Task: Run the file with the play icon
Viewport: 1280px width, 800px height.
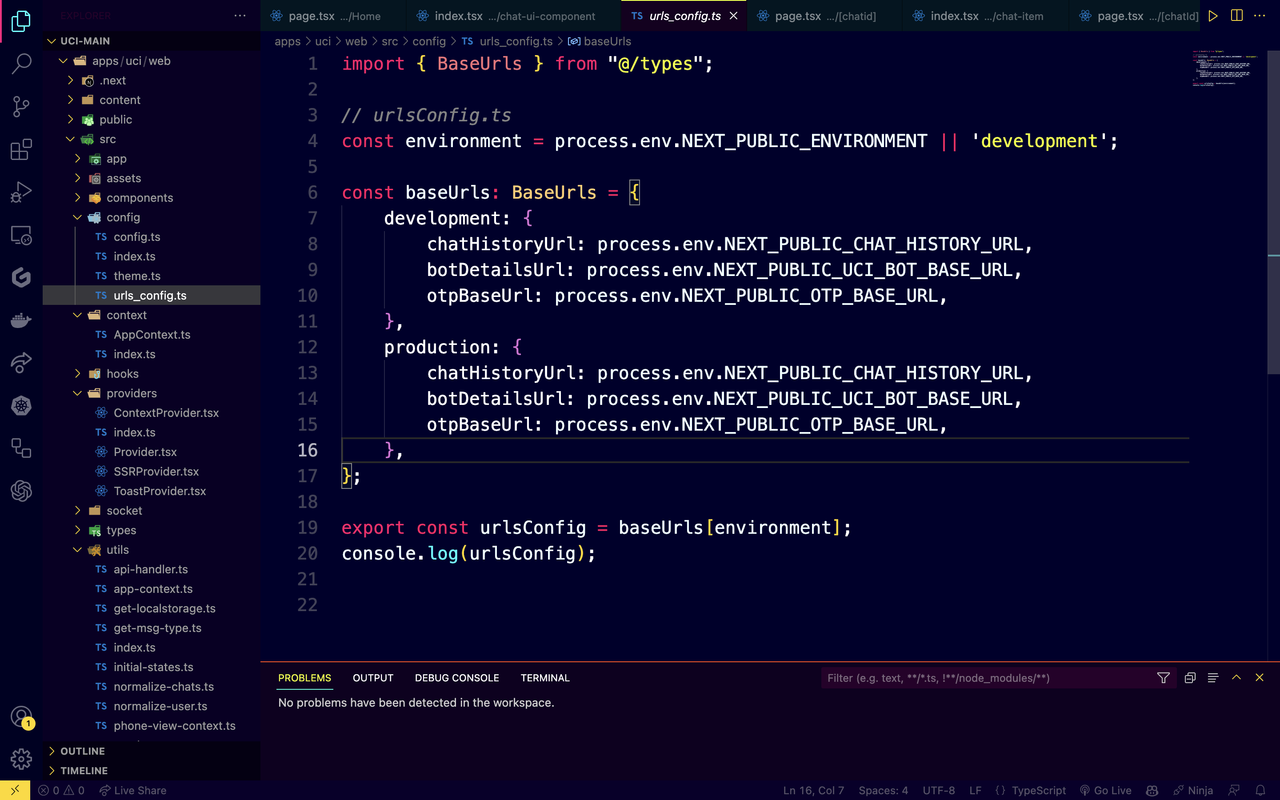Action: (x=1213, y=16)
